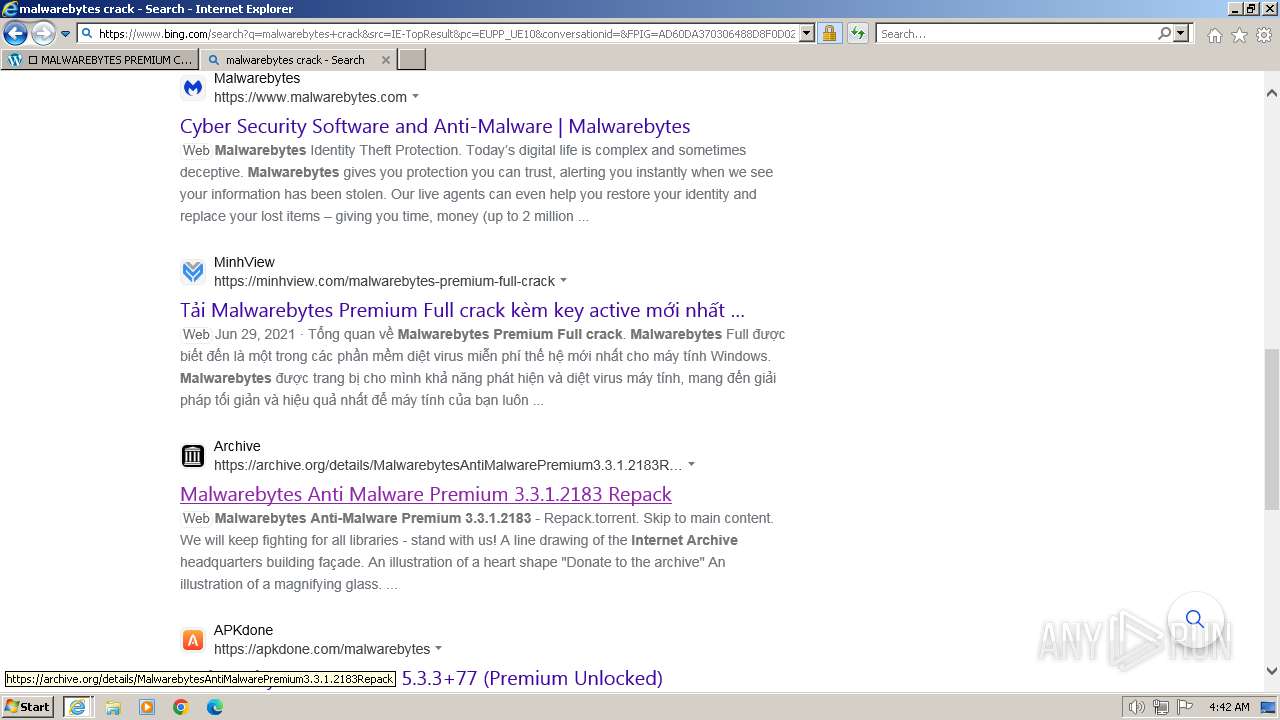
Task: Close the malwarebytes crack search tab
Action: tap(386, 60)
